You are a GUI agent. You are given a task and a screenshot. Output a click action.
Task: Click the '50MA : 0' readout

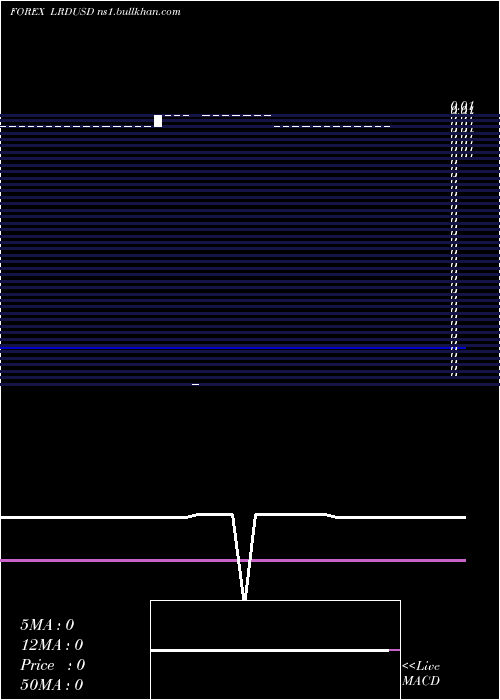(x=52, y=685)
